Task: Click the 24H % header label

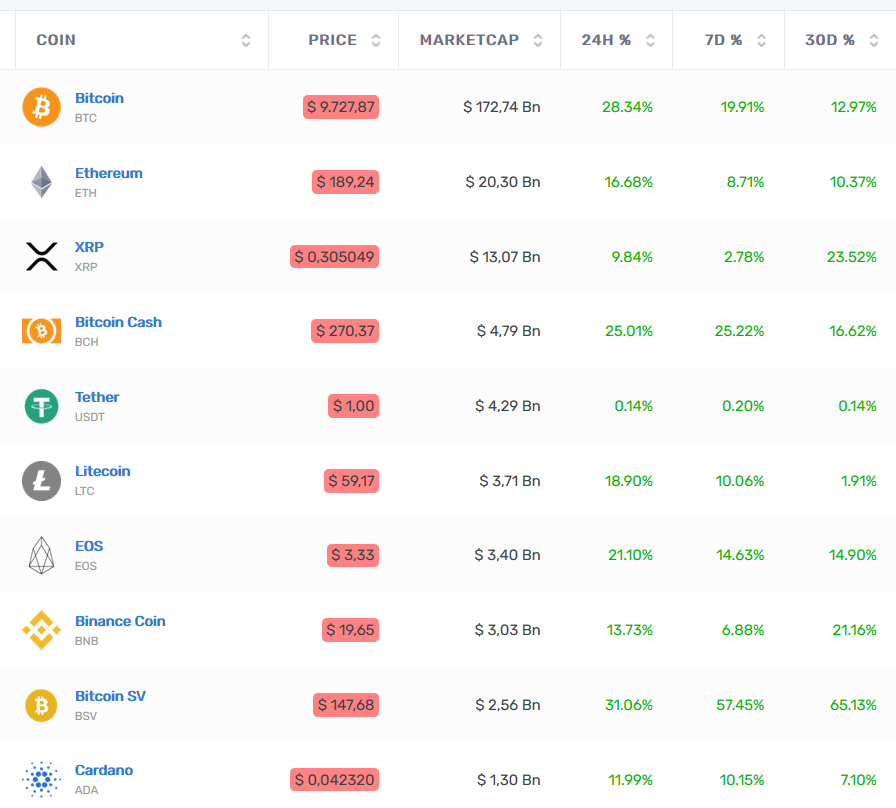Action: [606, 40]
